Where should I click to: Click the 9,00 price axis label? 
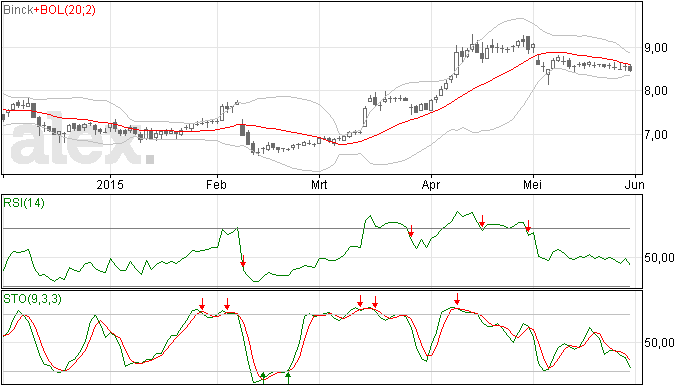(x=656, y=48)
